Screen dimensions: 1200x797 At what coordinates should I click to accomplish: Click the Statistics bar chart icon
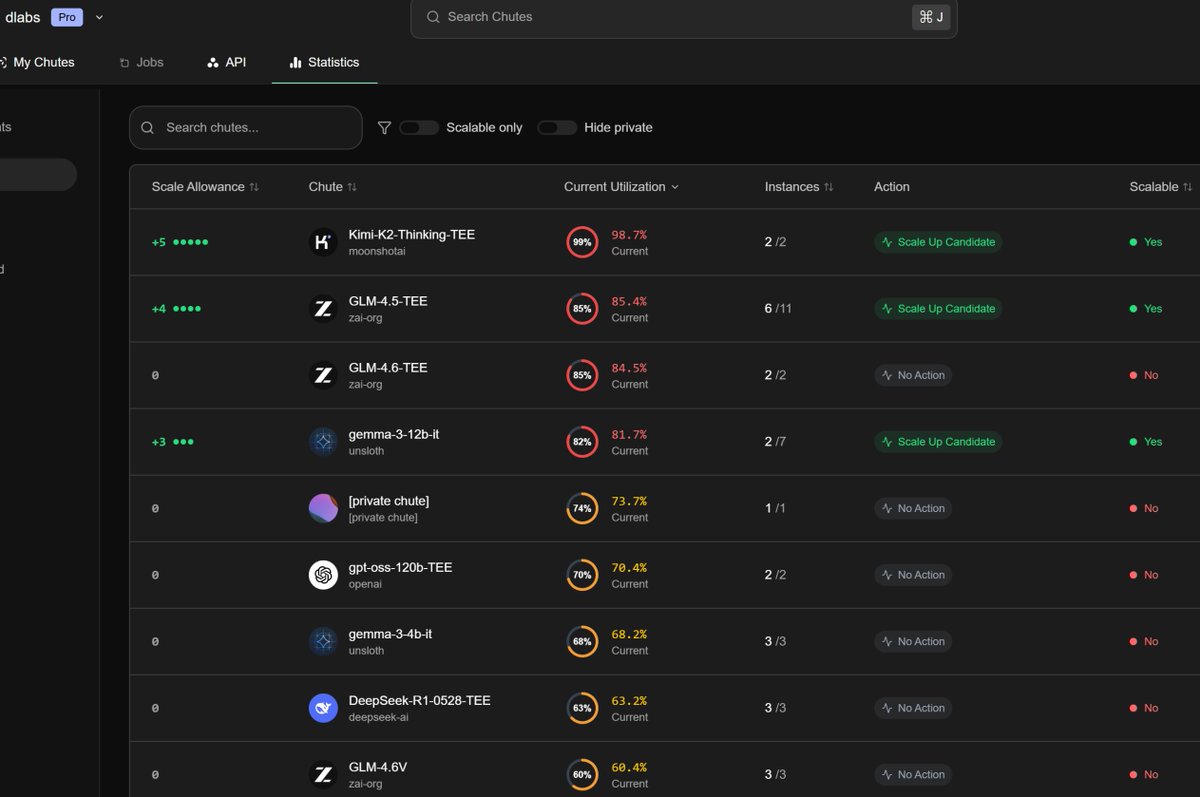[295, 62]
